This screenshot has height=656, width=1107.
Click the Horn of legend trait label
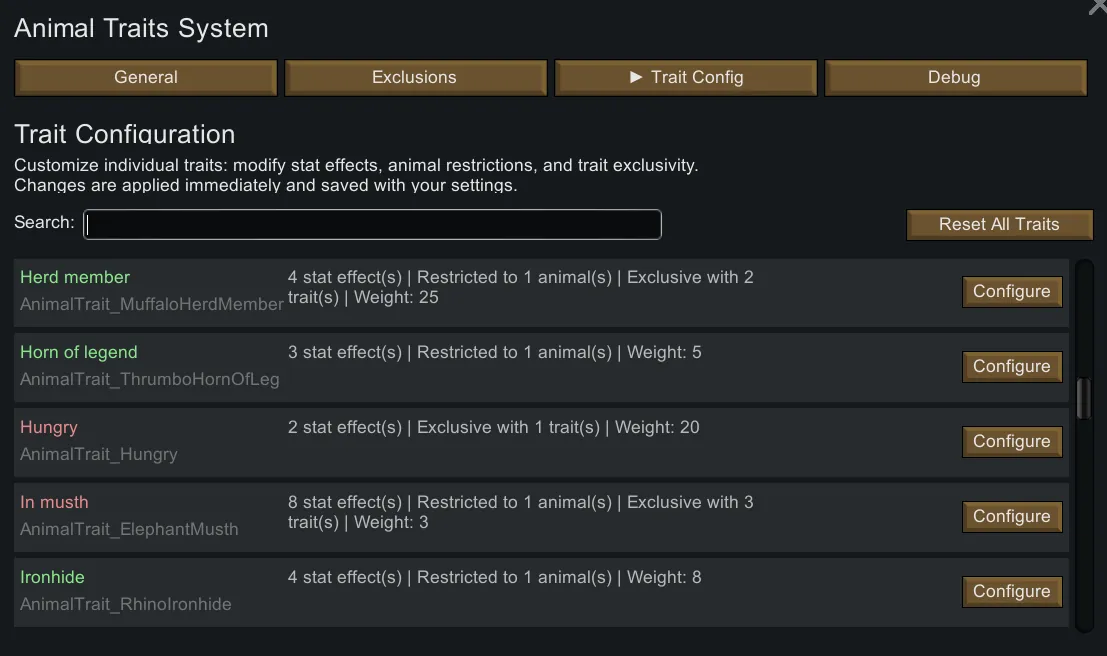(79, 352)
